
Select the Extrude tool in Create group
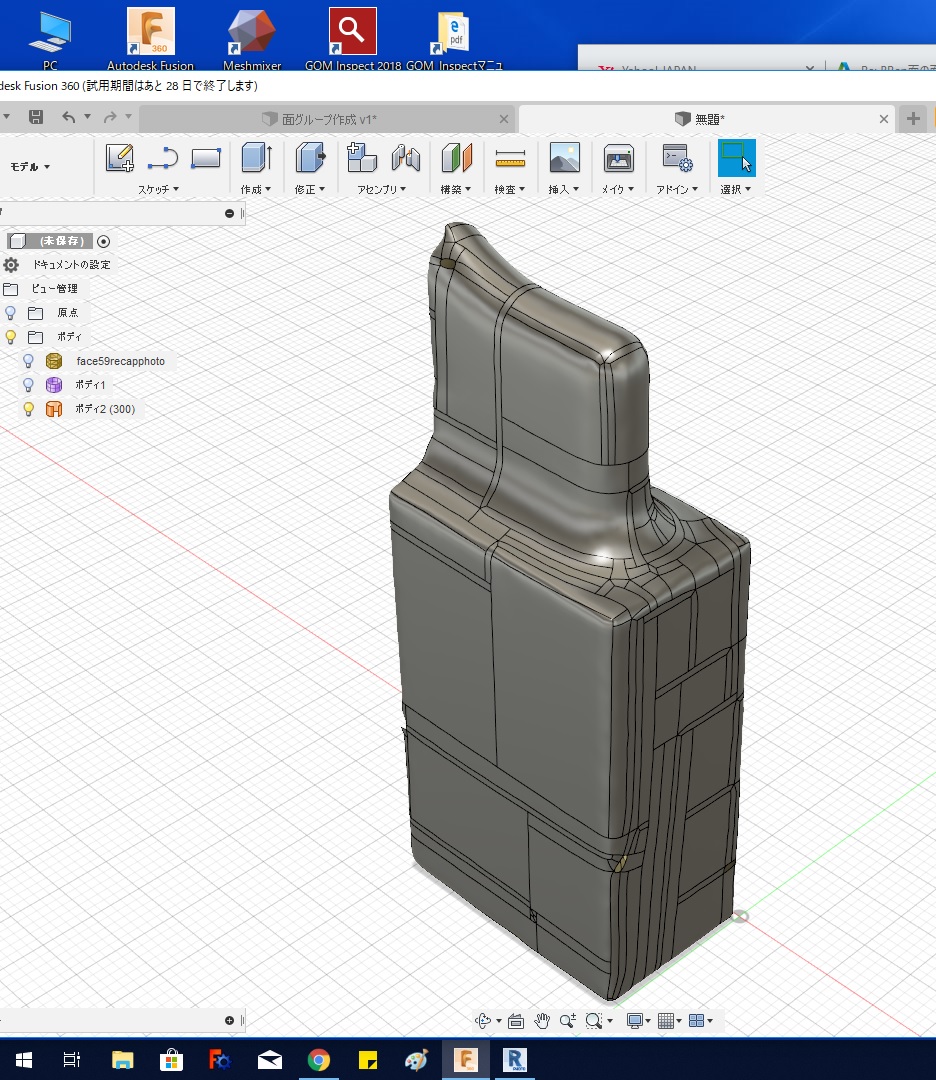click(257, 158)
